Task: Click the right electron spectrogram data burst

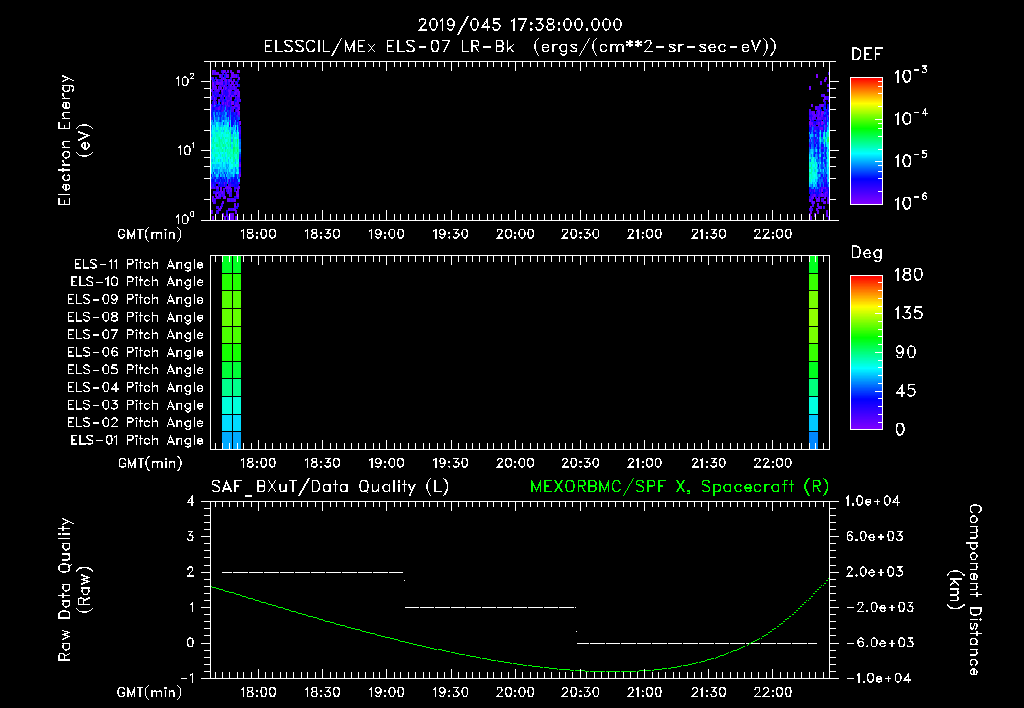Action: [819, 147]
